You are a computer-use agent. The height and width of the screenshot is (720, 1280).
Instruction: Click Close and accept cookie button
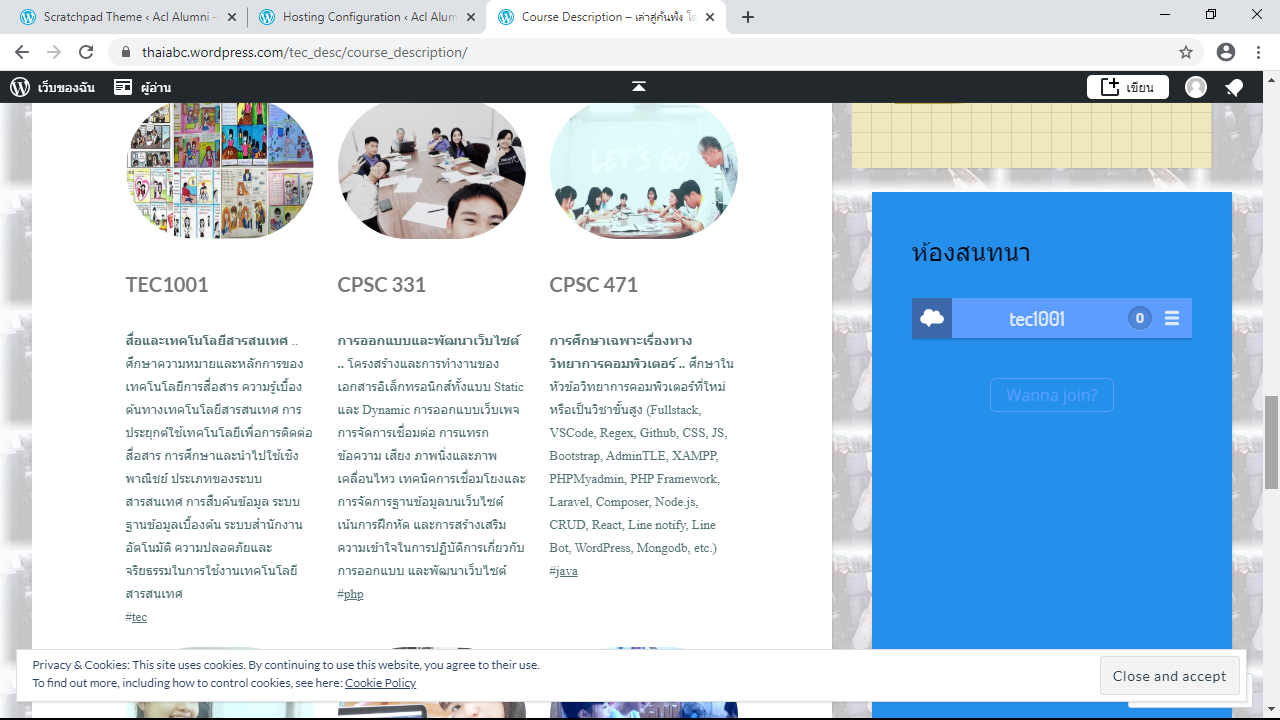pyautogui.click(x=1169, y=676)
